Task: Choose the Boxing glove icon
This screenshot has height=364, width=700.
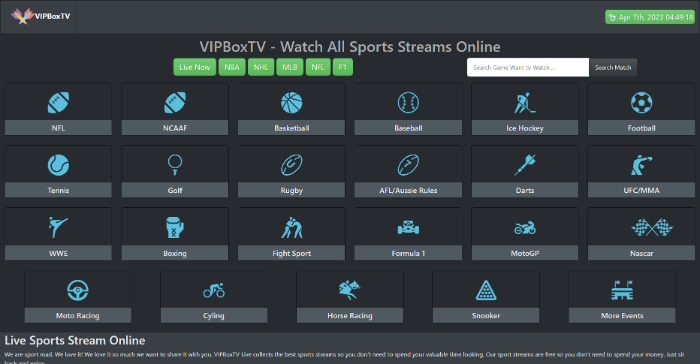Action: click(175, 227)
